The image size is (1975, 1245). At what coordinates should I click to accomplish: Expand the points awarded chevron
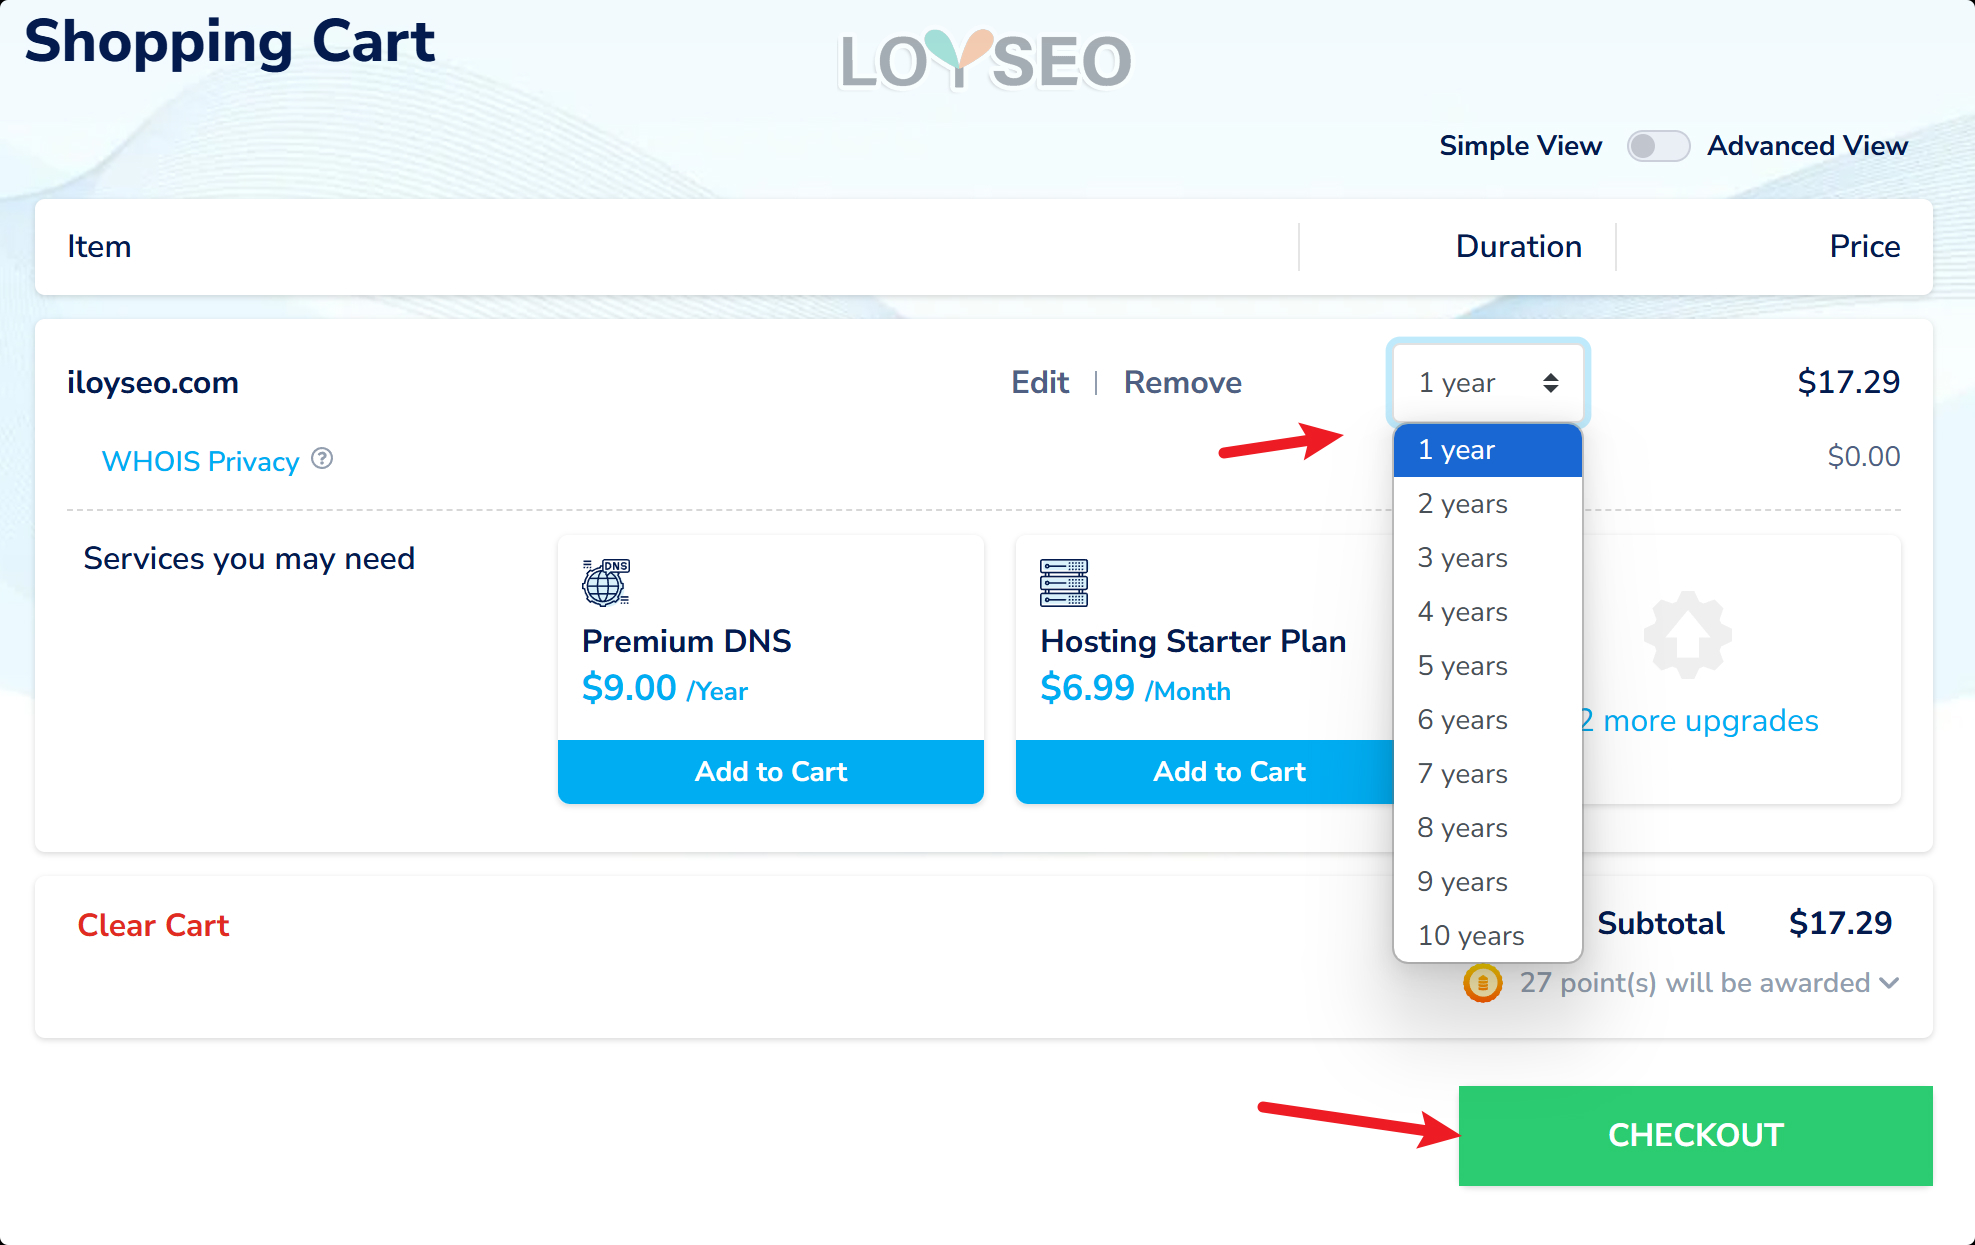point(1889,983)
